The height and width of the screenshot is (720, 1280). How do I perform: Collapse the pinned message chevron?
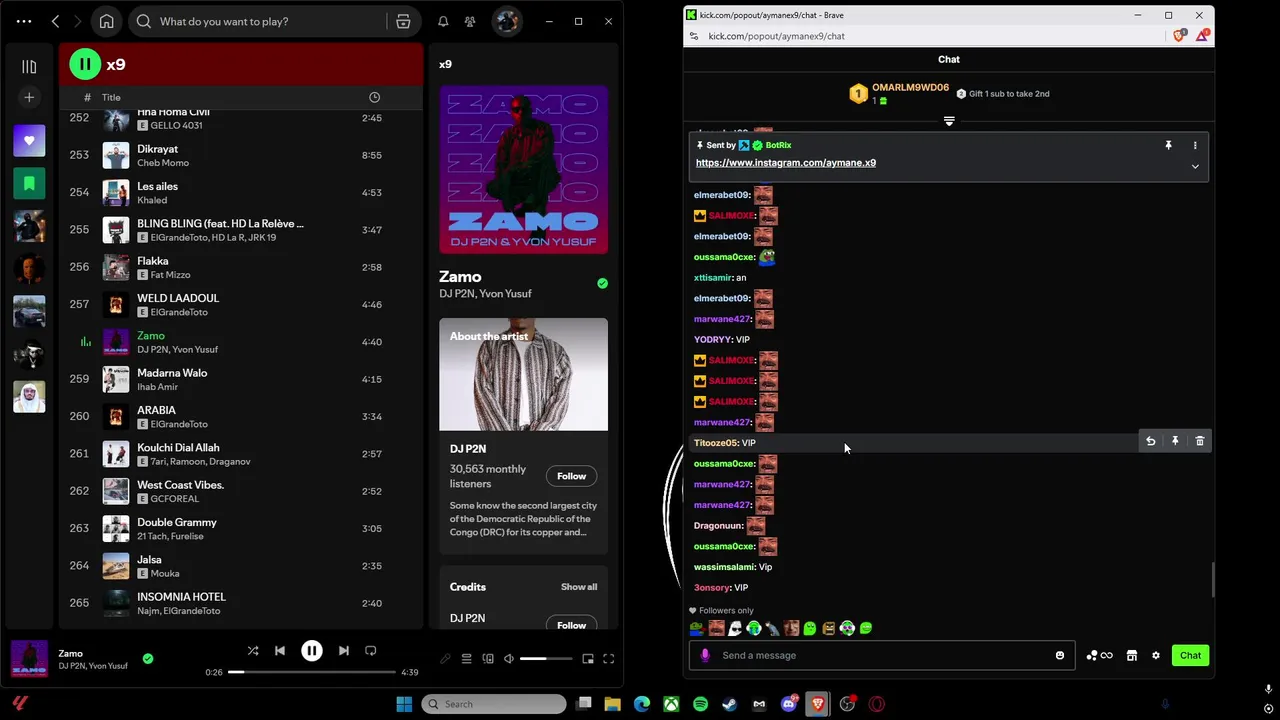coord(1195,167)
